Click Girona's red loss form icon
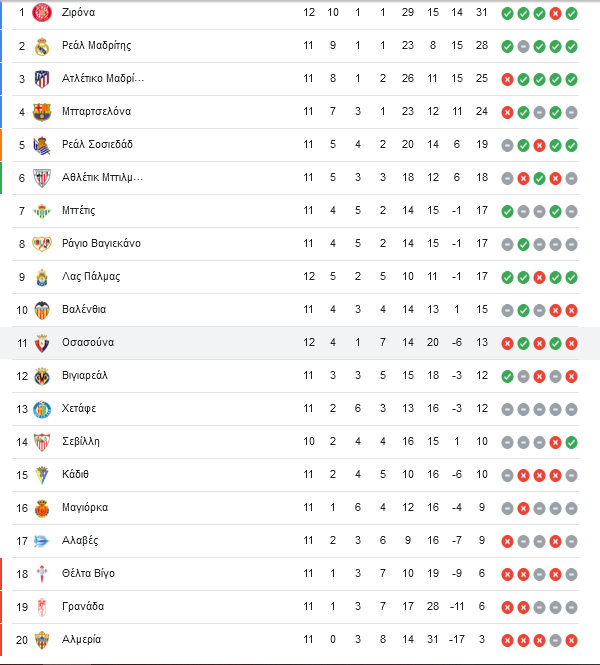 pos(555,14)
